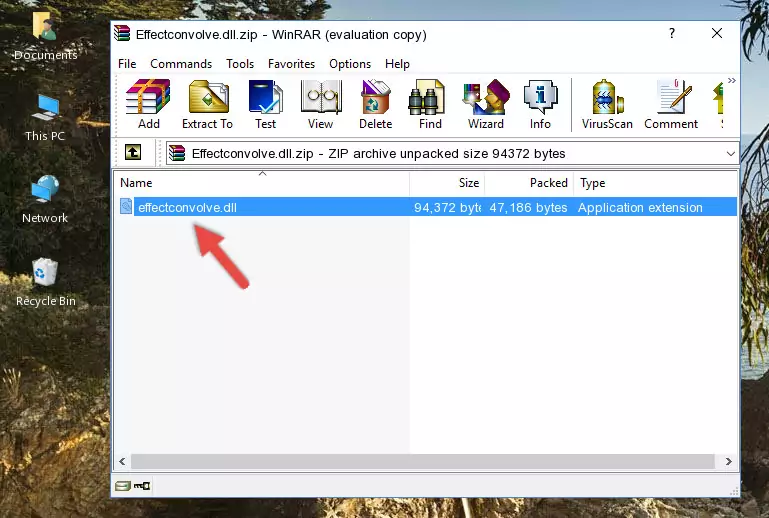Click the effectconvolve.dll file icon

(x=126, y=207)
